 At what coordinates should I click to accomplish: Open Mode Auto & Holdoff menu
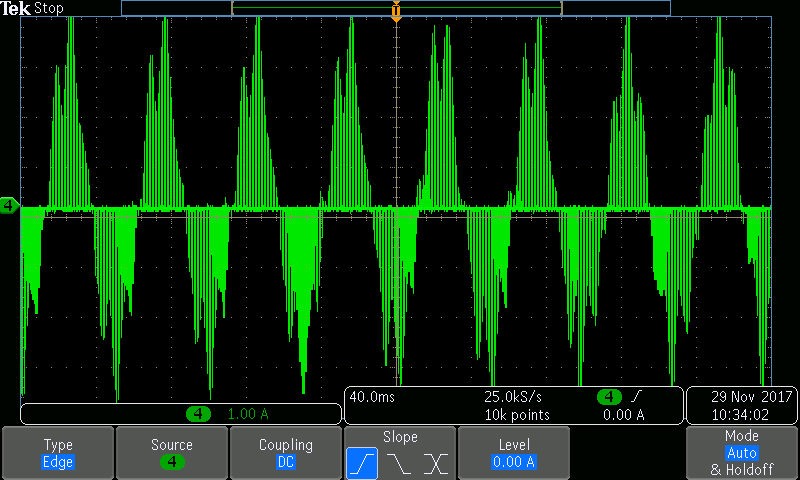pos(741,453)
